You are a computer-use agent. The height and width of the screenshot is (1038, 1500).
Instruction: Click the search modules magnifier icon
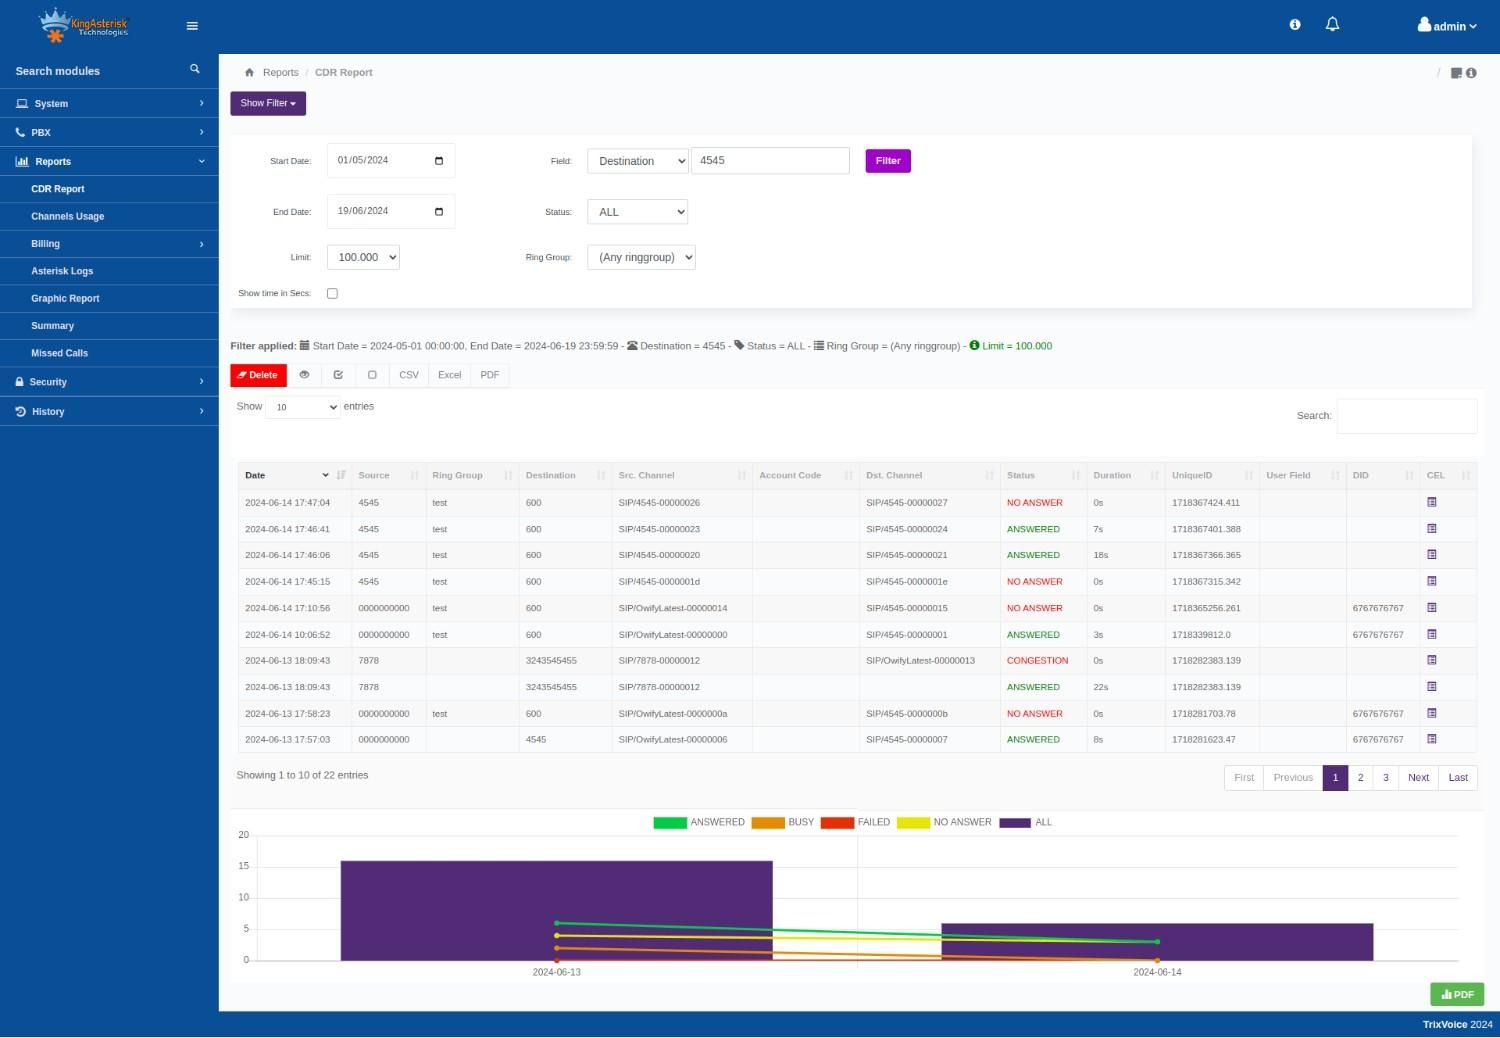coord(195,69)
